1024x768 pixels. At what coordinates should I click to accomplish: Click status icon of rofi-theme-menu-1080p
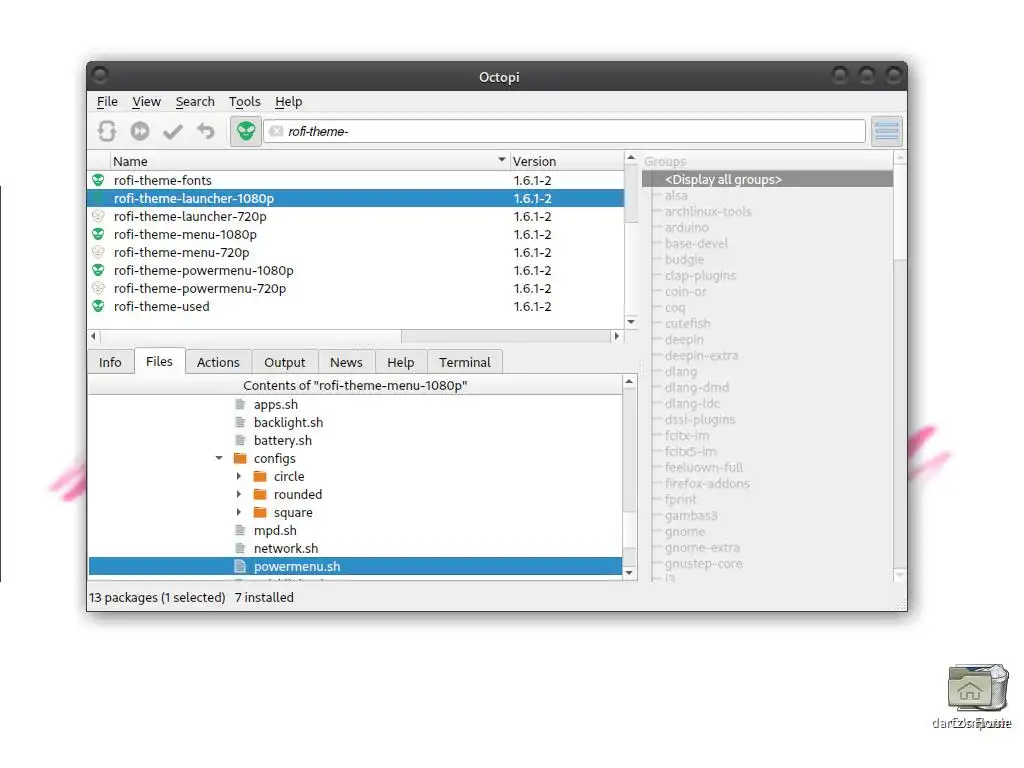coord(99,234)
